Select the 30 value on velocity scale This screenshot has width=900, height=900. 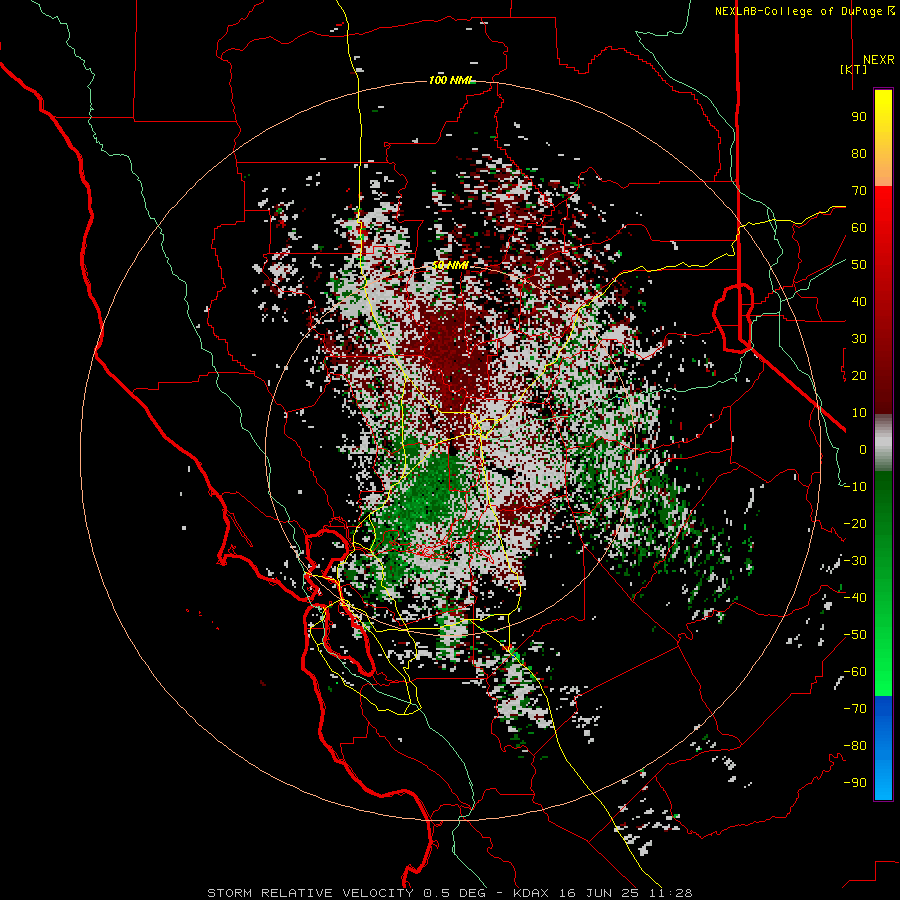coord(859,339)
